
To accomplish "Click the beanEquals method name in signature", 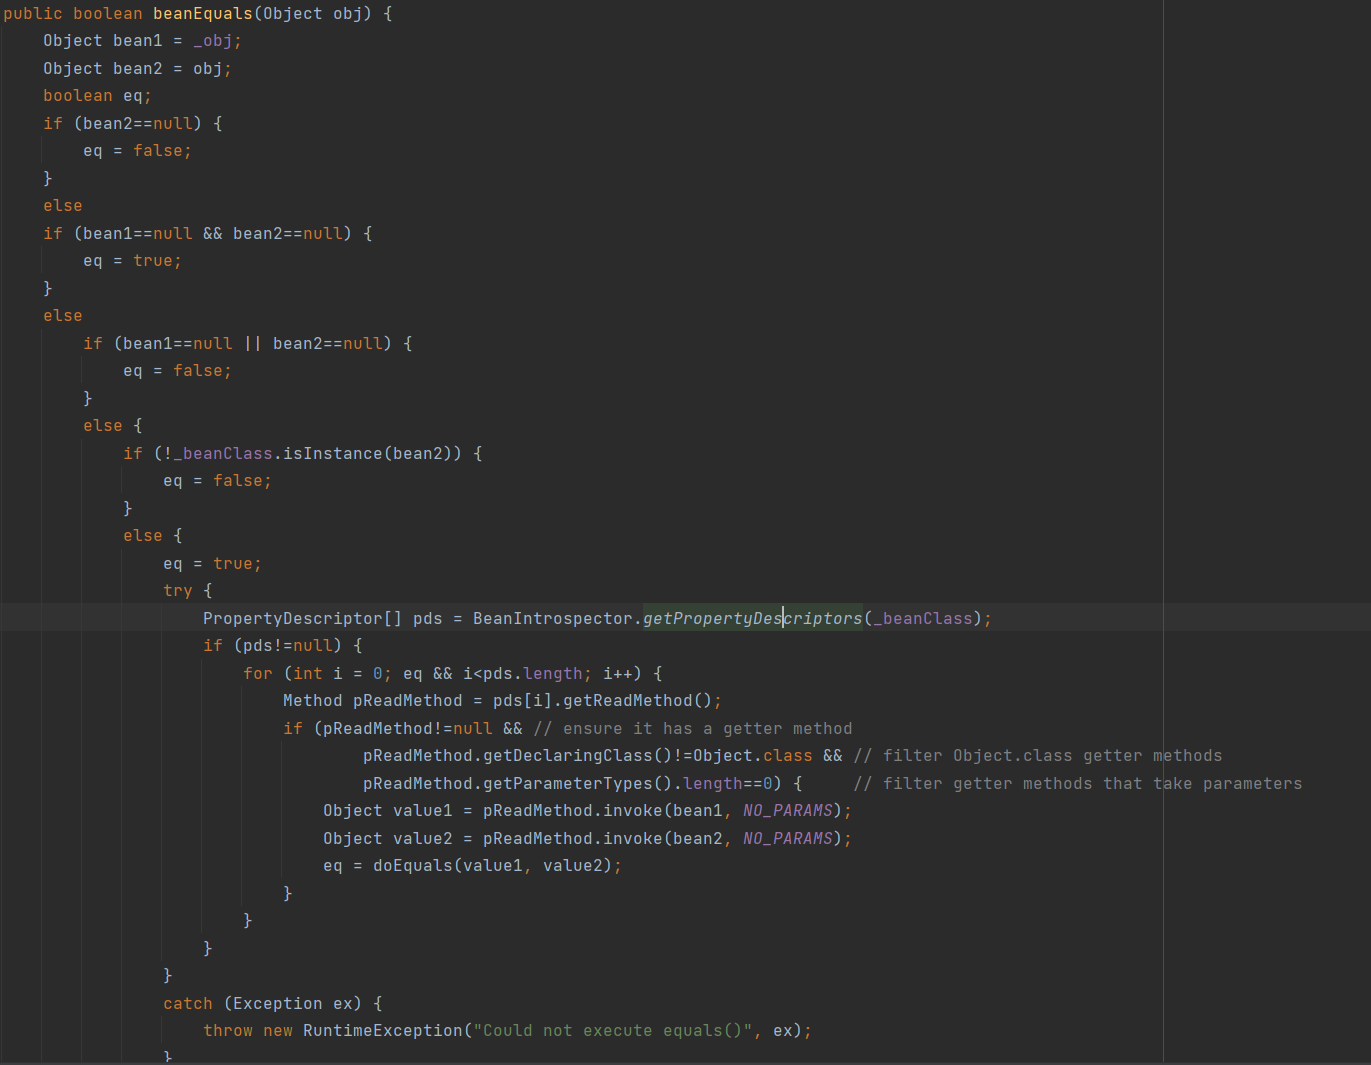I will tap(202, 14).
